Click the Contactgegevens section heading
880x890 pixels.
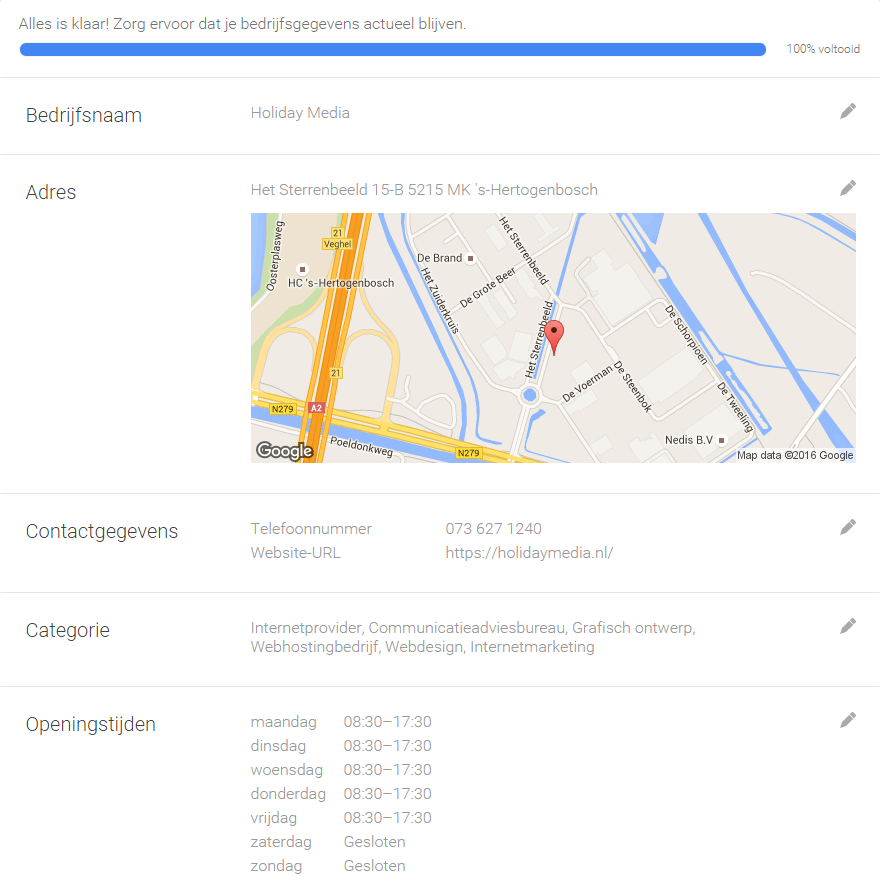point(102,531)
